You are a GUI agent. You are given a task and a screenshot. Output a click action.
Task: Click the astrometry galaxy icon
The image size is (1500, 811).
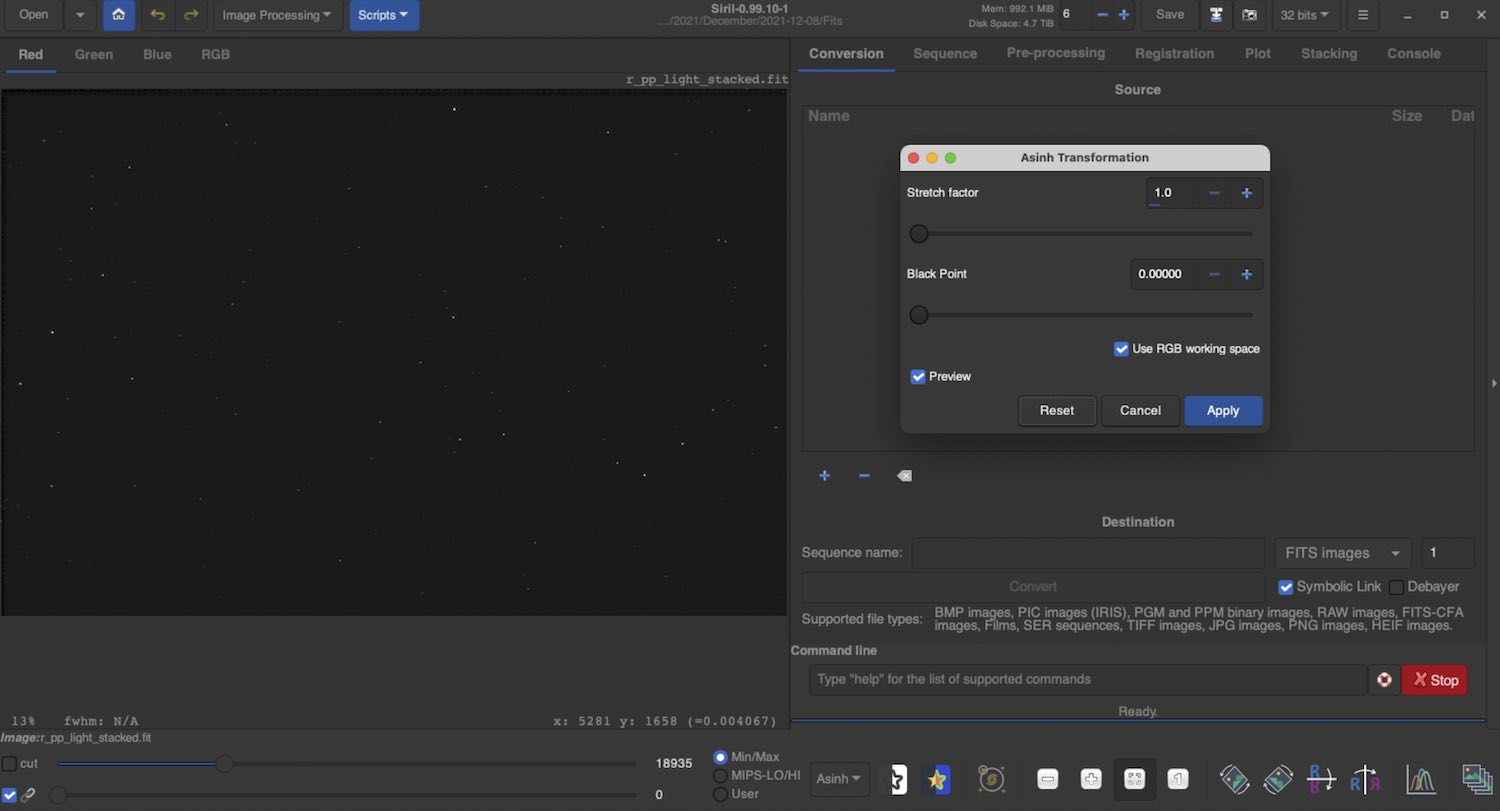991,779
